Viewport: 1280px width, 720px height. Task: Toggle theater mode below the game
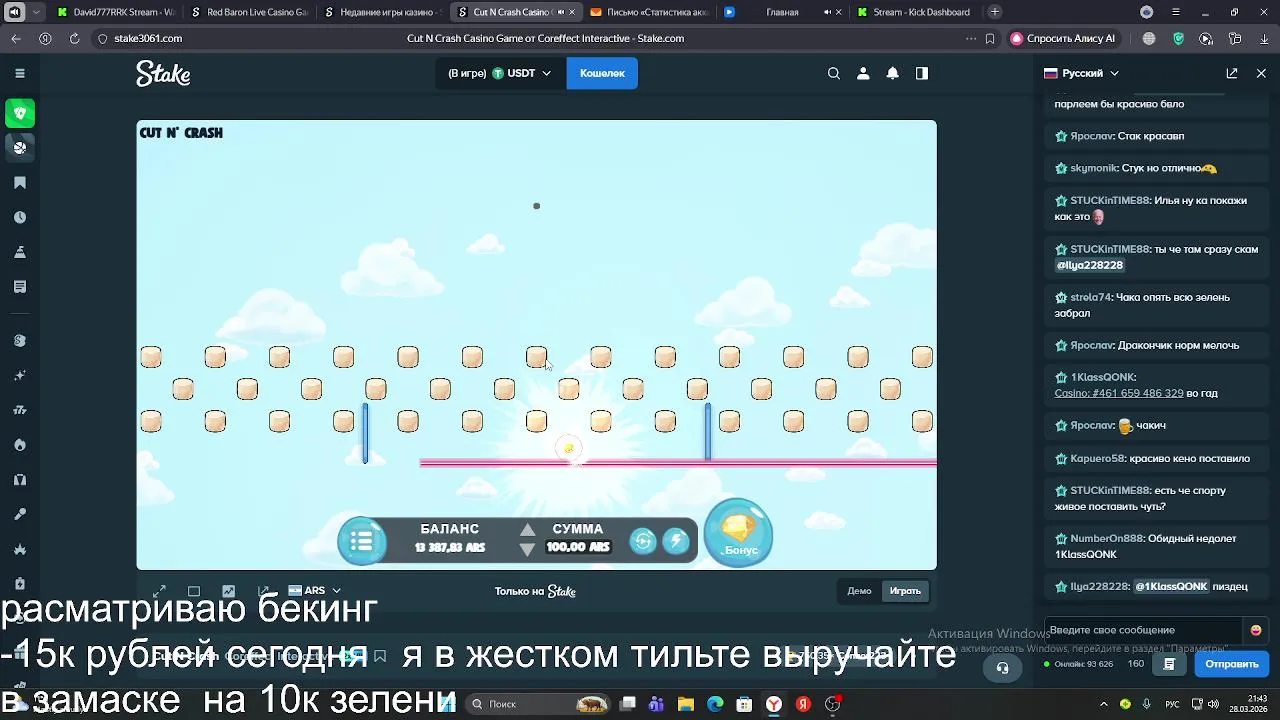194,591
